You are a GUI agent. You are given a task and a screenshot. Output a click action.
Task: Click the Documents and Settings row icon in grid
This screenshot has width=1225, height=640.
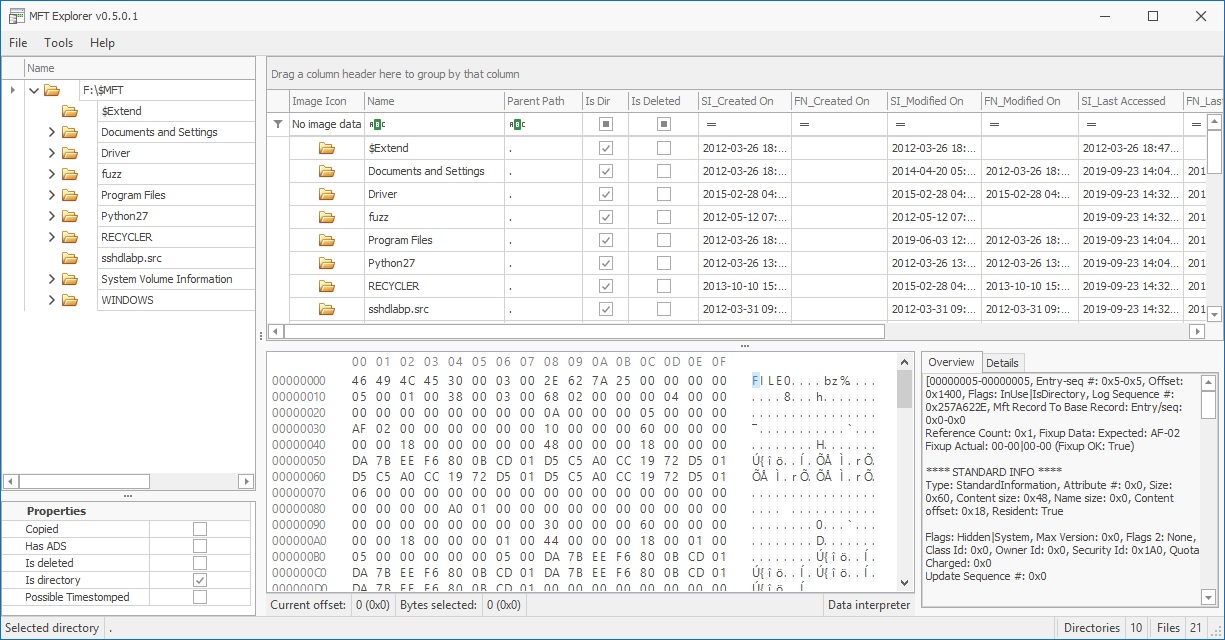point(326,171)
